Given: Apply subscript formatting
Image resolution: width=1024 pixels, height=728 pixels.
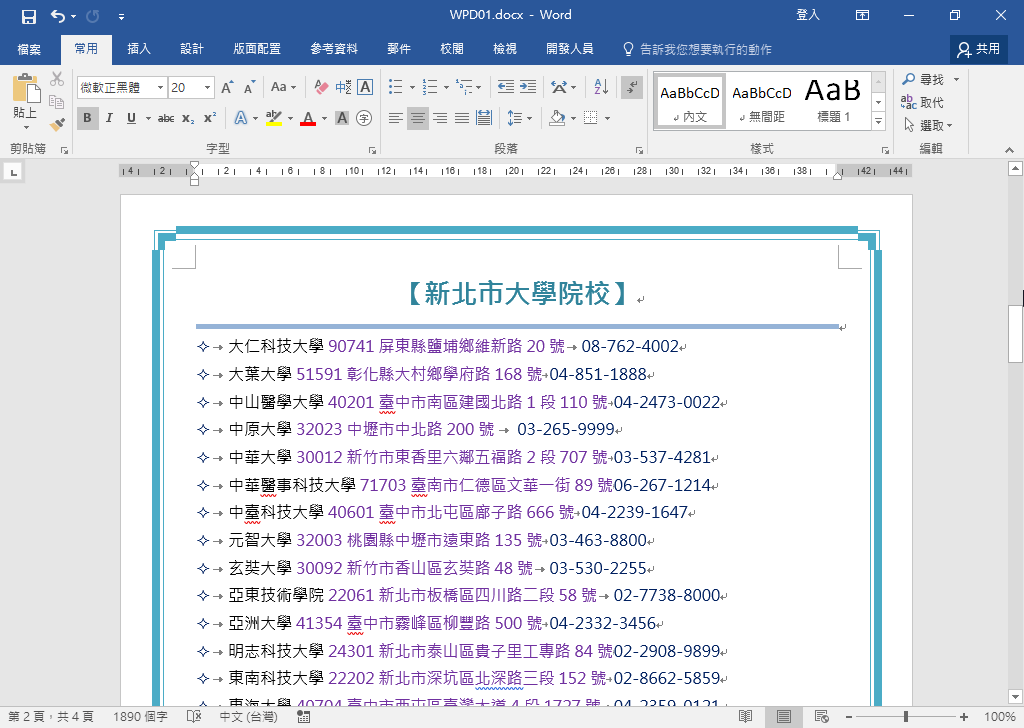Looking at the screenshot, I should tap(187, 118).
